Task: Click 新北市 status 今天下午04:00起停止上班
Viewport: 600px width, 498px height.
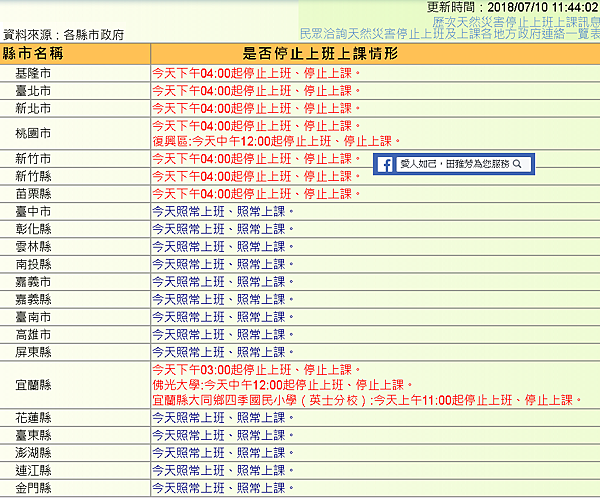Action: point(256,108)
